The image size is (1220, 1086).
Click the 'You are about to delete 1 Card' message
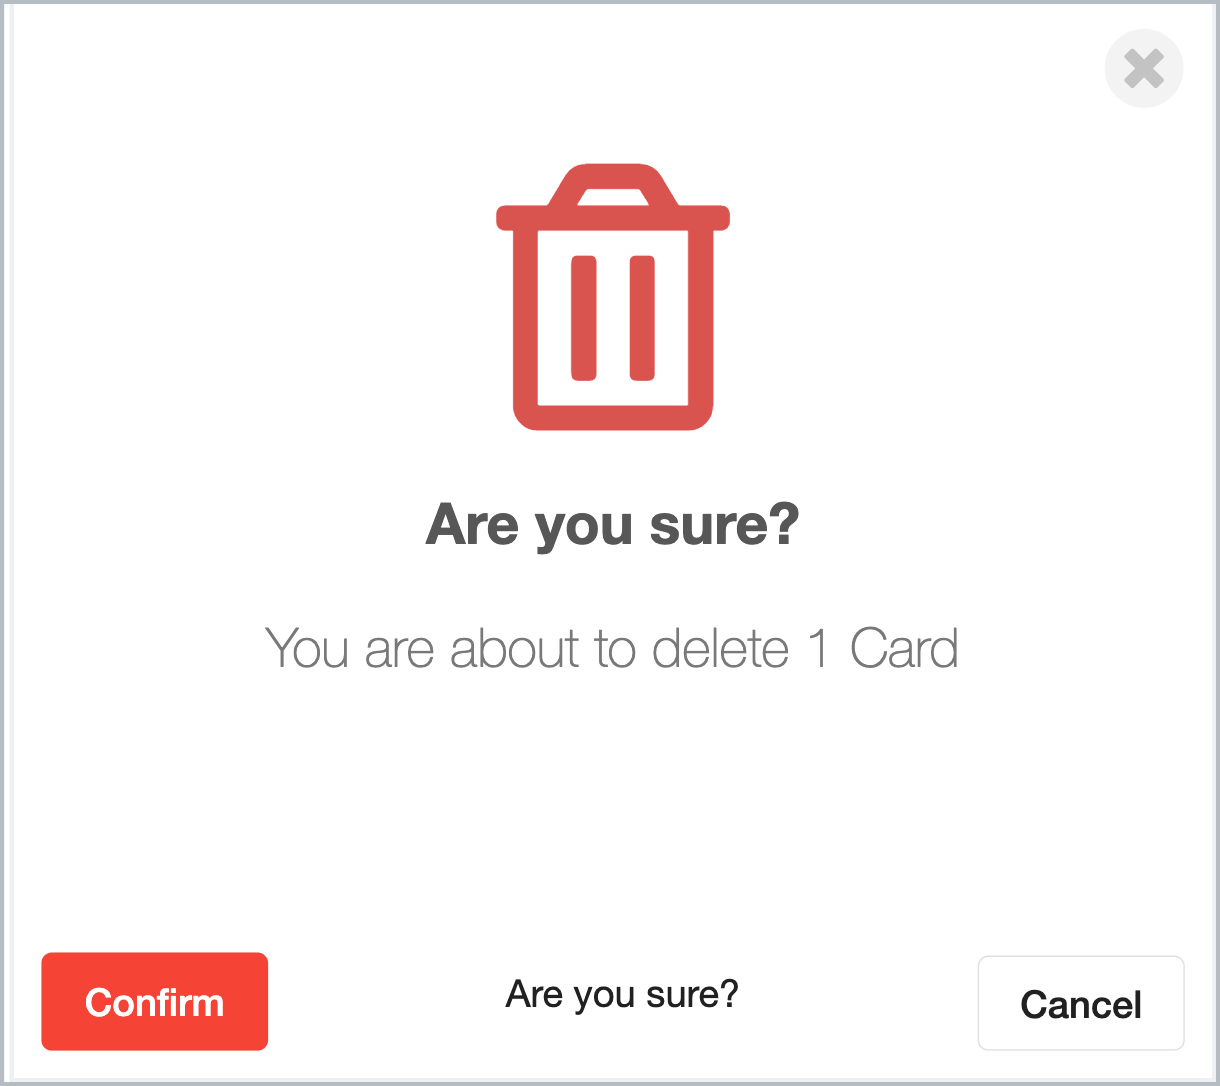click(x=612, y=648)
